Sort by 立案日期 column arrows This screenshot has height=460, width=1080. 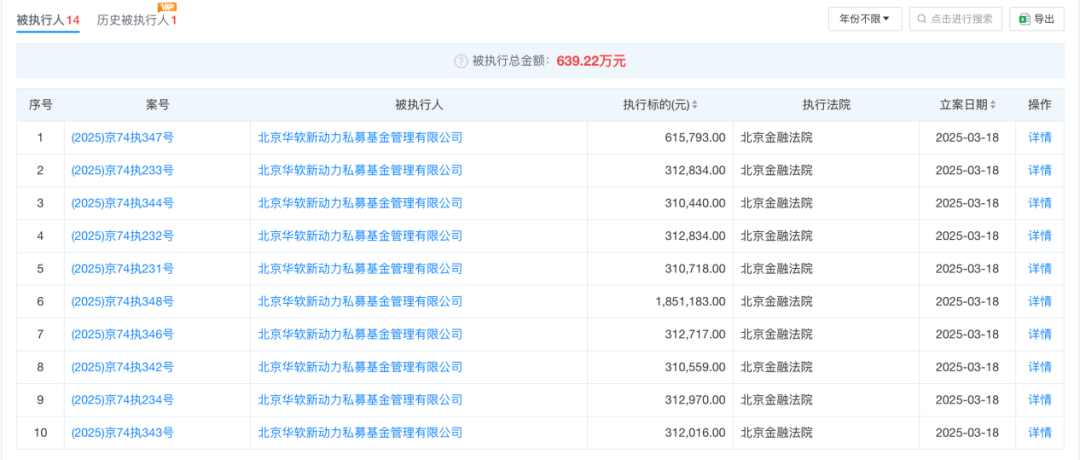[993, 105]
